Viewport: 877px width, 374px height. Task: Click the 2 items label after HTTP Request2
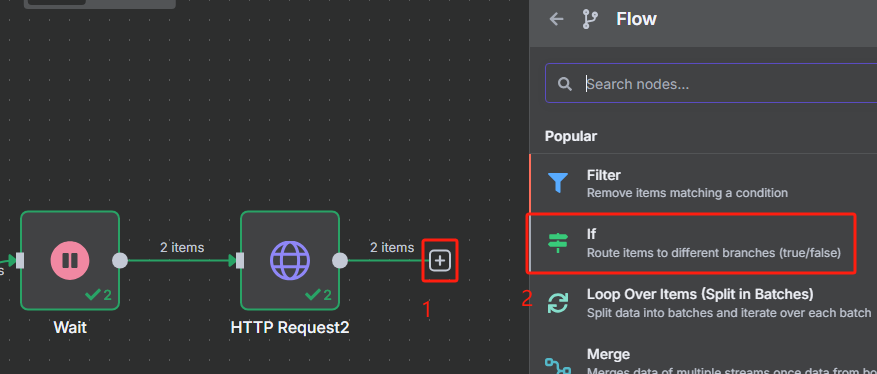392,247
